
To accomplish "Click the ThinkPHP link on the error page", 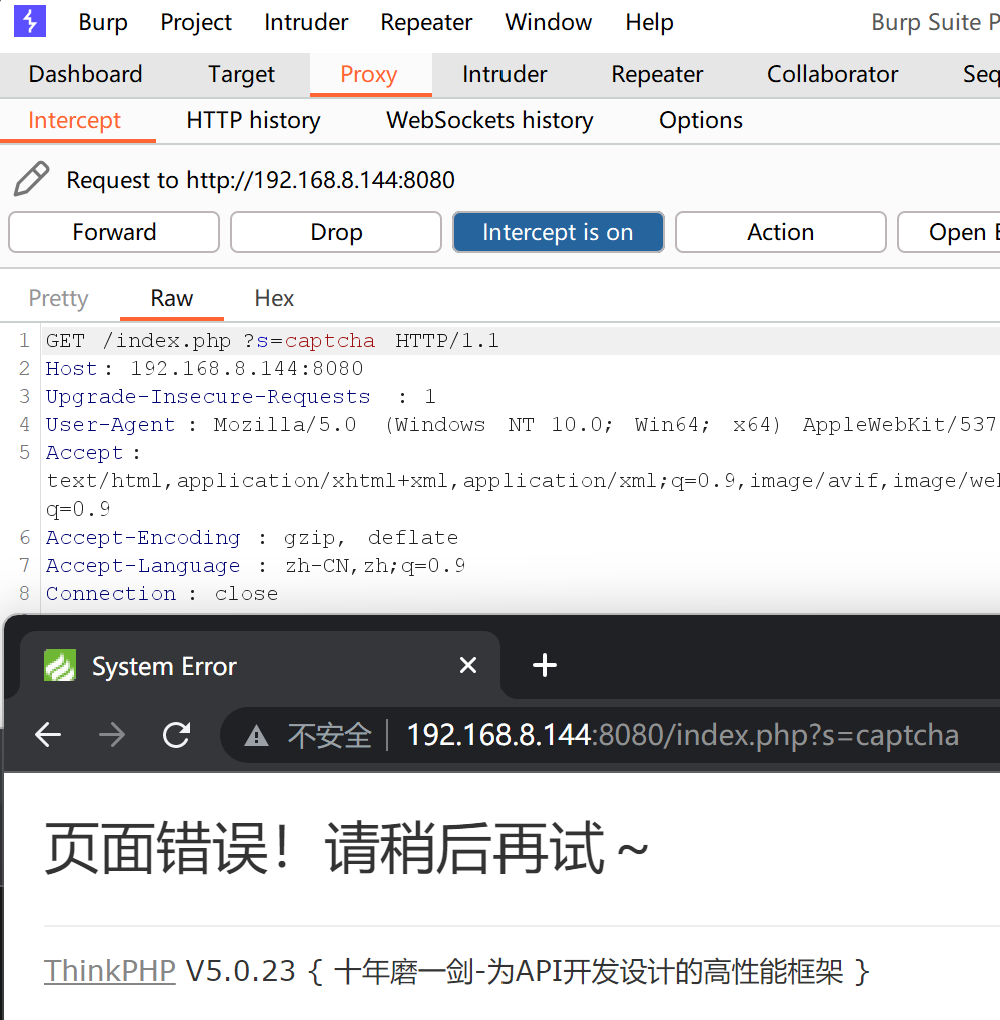I will point(109,971).
